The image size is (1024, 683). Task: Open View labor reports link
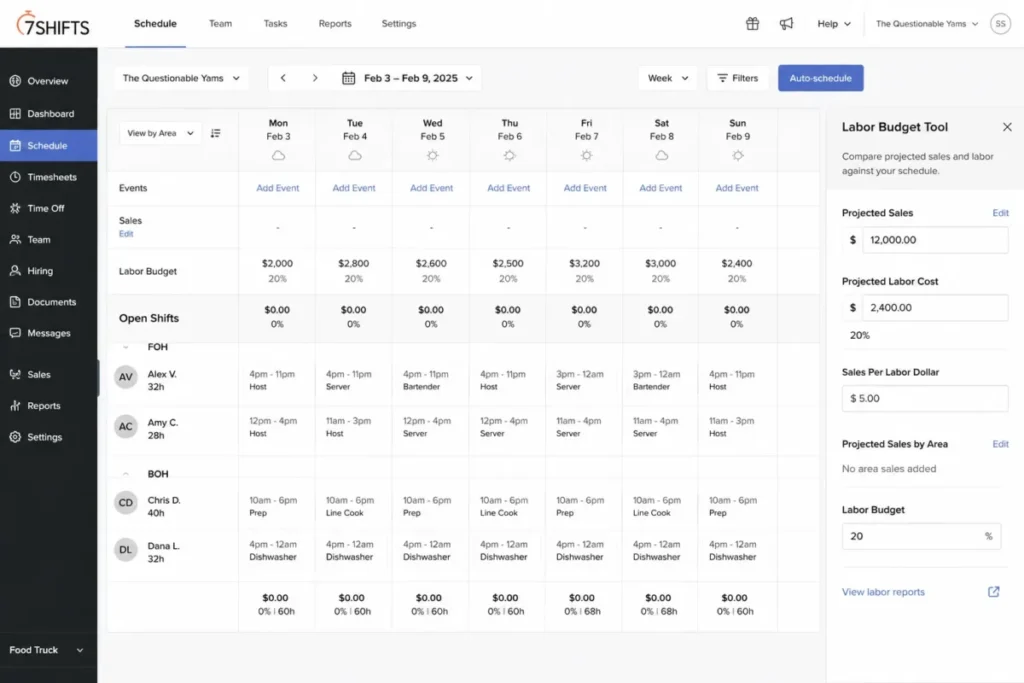[x=883, y=592]
